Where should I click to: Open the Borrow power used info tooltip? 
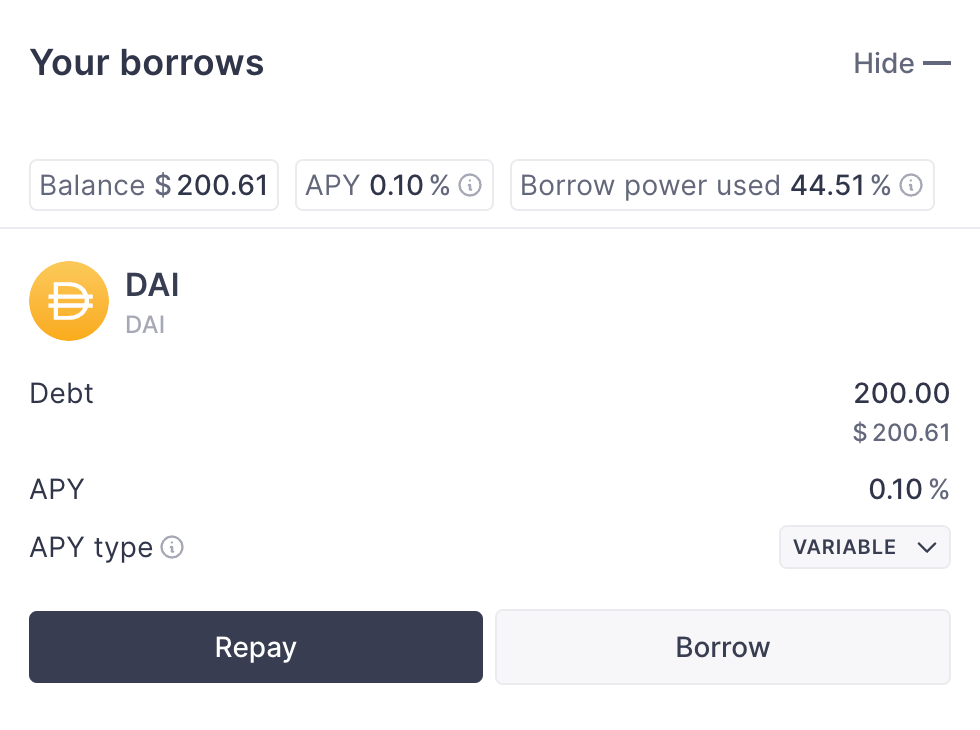click(x=910, y=186)
